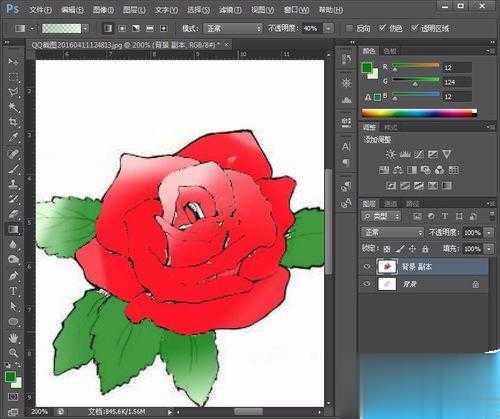
Task: Switch to the 路径 (Paths) tab
Action: 412,203
